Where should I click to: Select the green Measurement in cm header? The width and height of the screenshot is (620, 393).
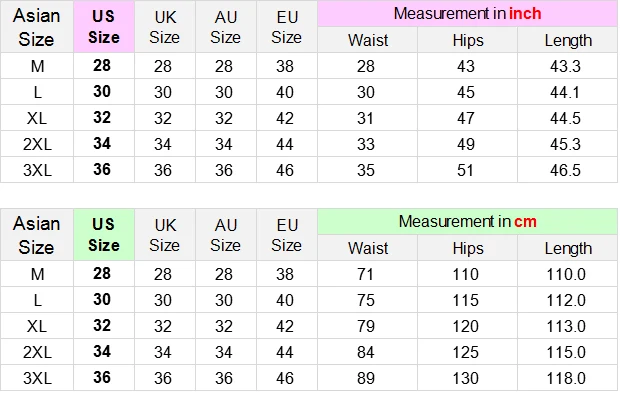(x=467, y=221)
